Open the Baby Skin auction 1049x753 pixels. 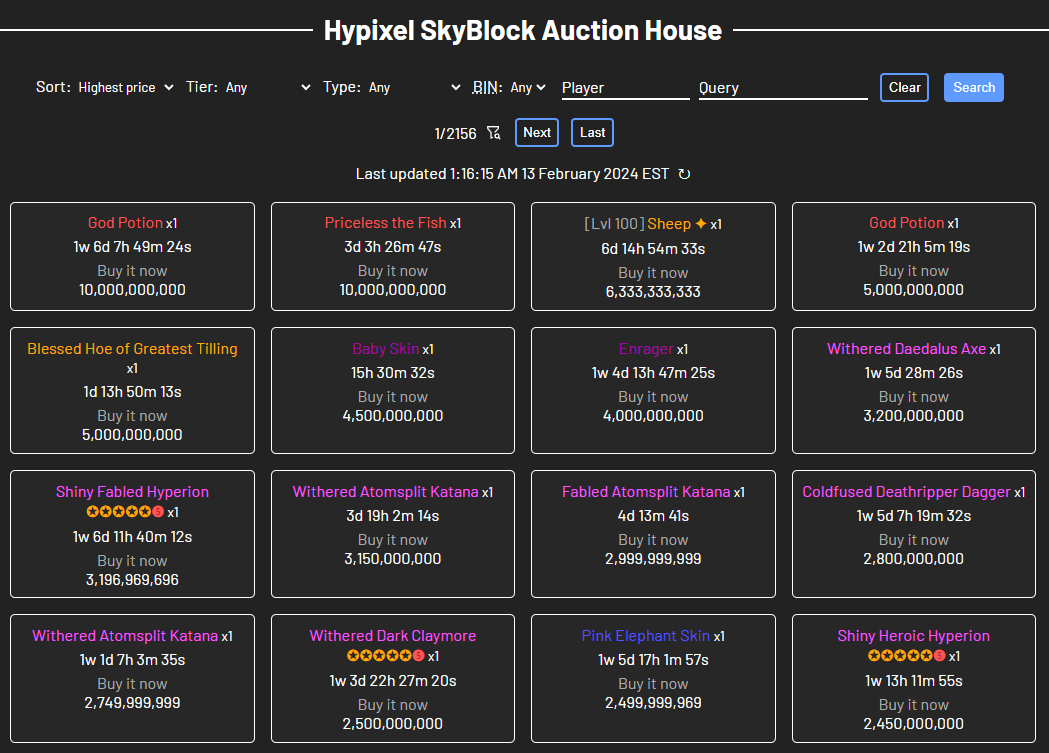(x=393, y=391)
